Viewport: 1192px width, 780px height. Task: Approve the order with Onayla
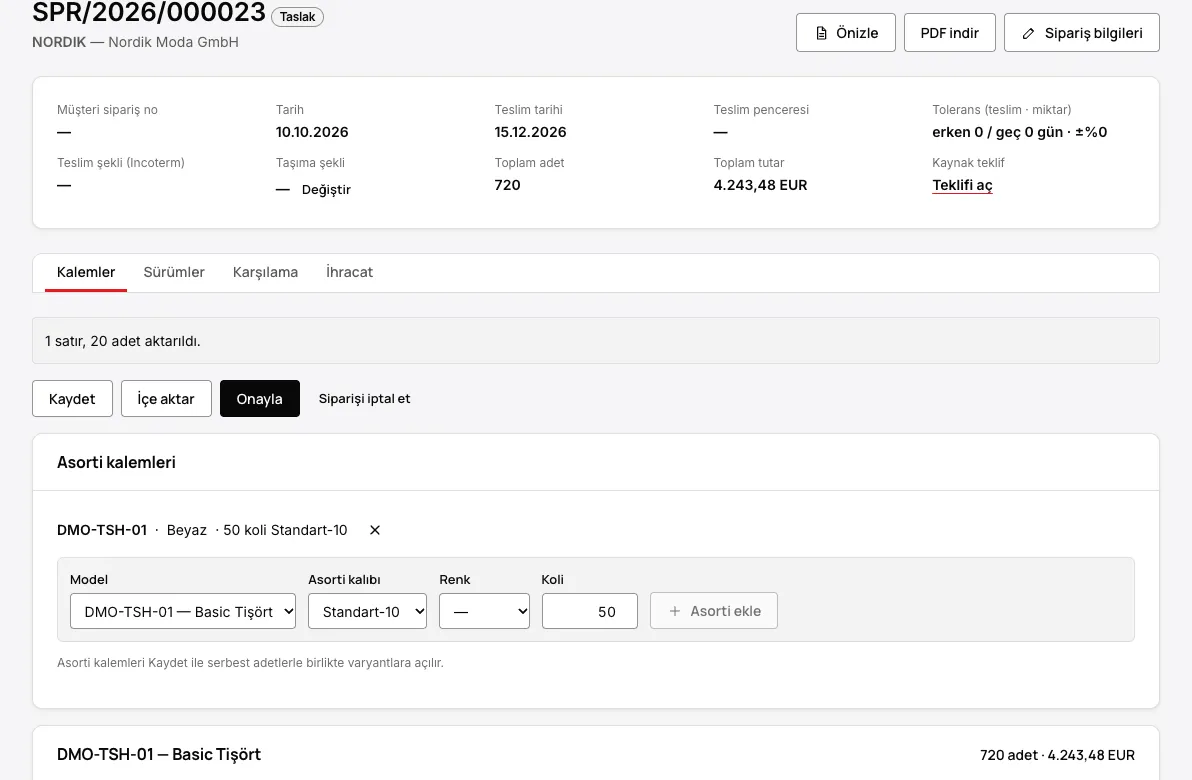(x=259, y=398)
